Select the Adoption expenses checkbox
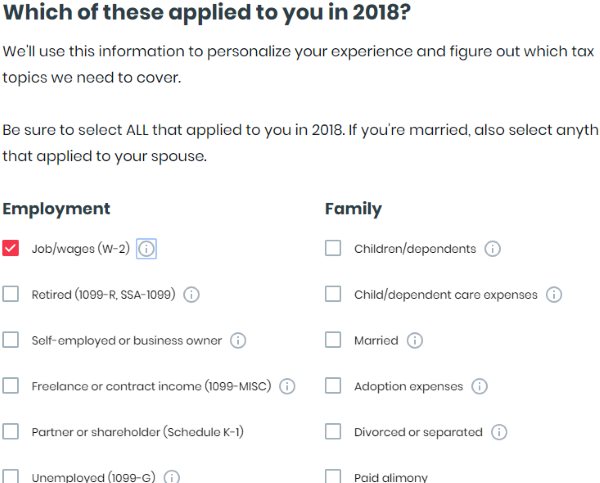 [333, 387]
